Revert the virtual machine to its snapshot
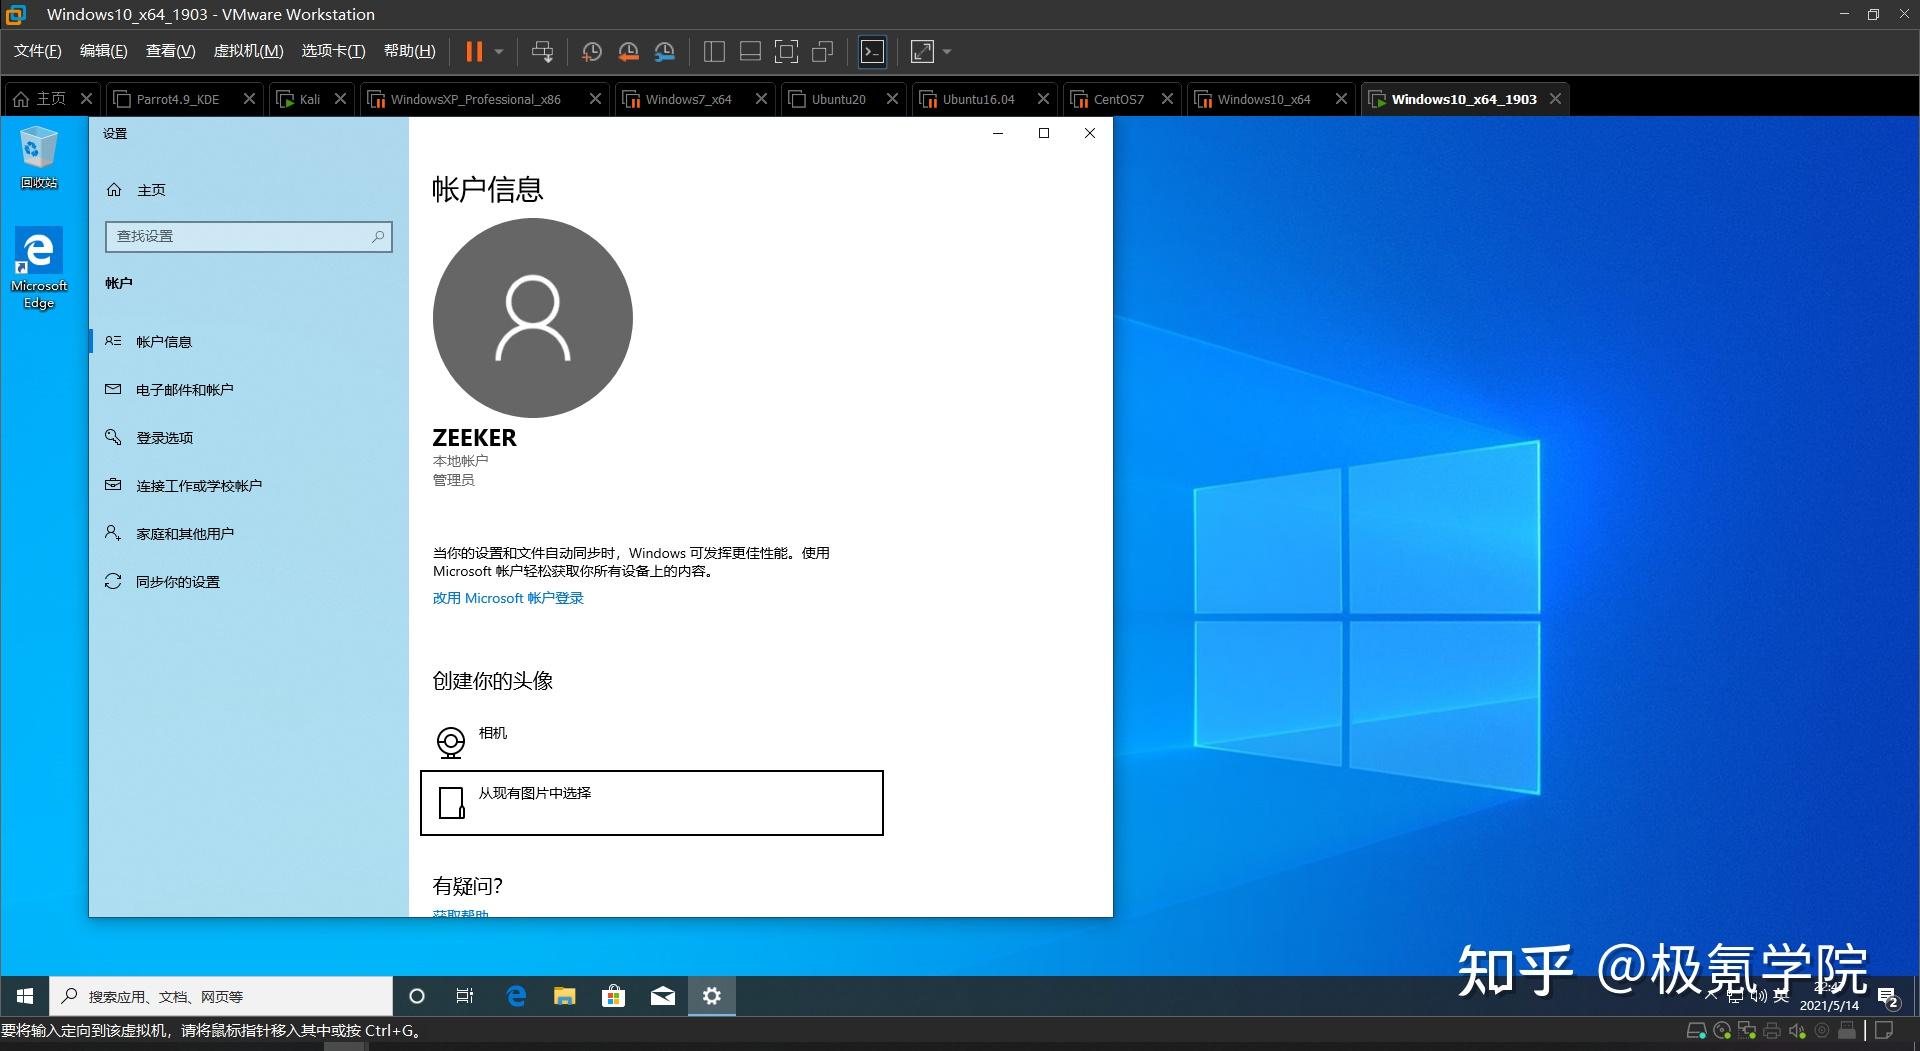 click(628, 51)
